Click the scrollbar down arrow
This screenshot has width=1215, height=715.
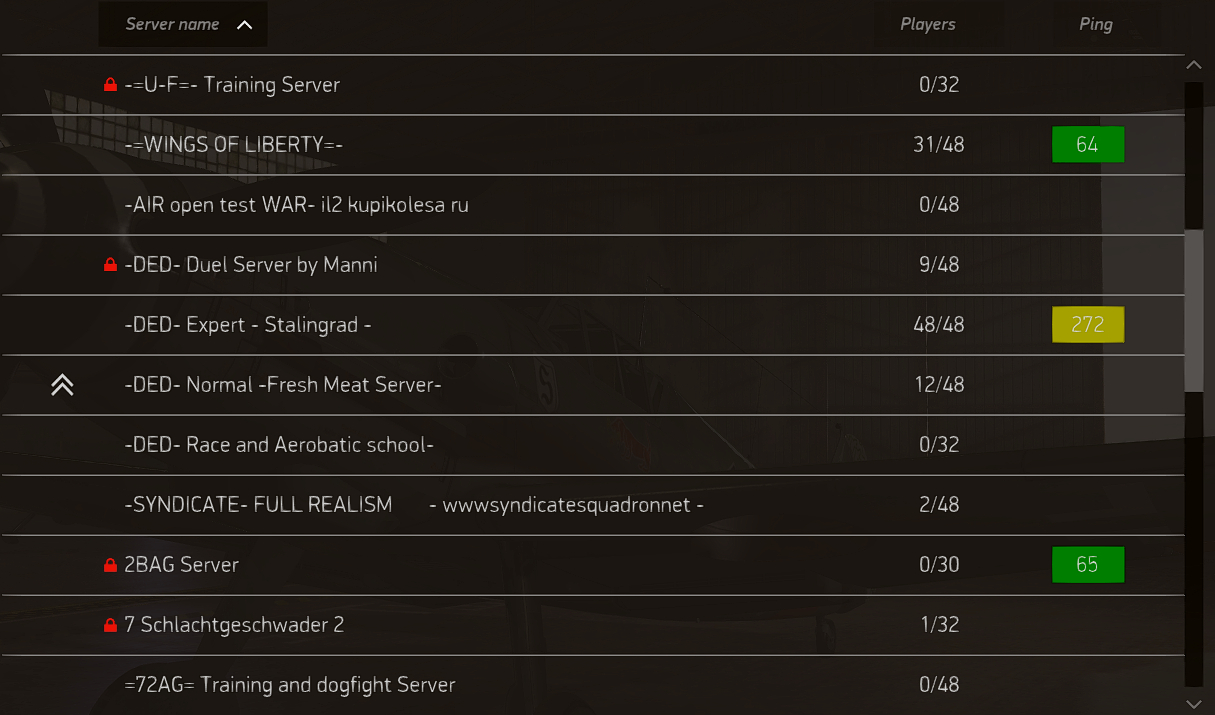coord(1193,704)
